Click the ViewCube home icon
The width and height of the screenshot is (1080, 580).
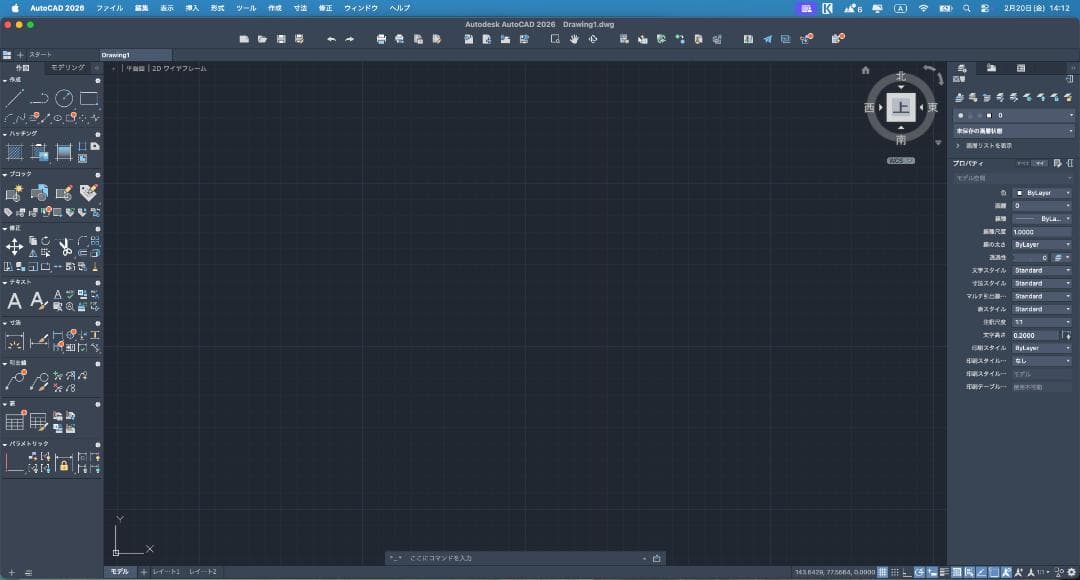[866, 70]
